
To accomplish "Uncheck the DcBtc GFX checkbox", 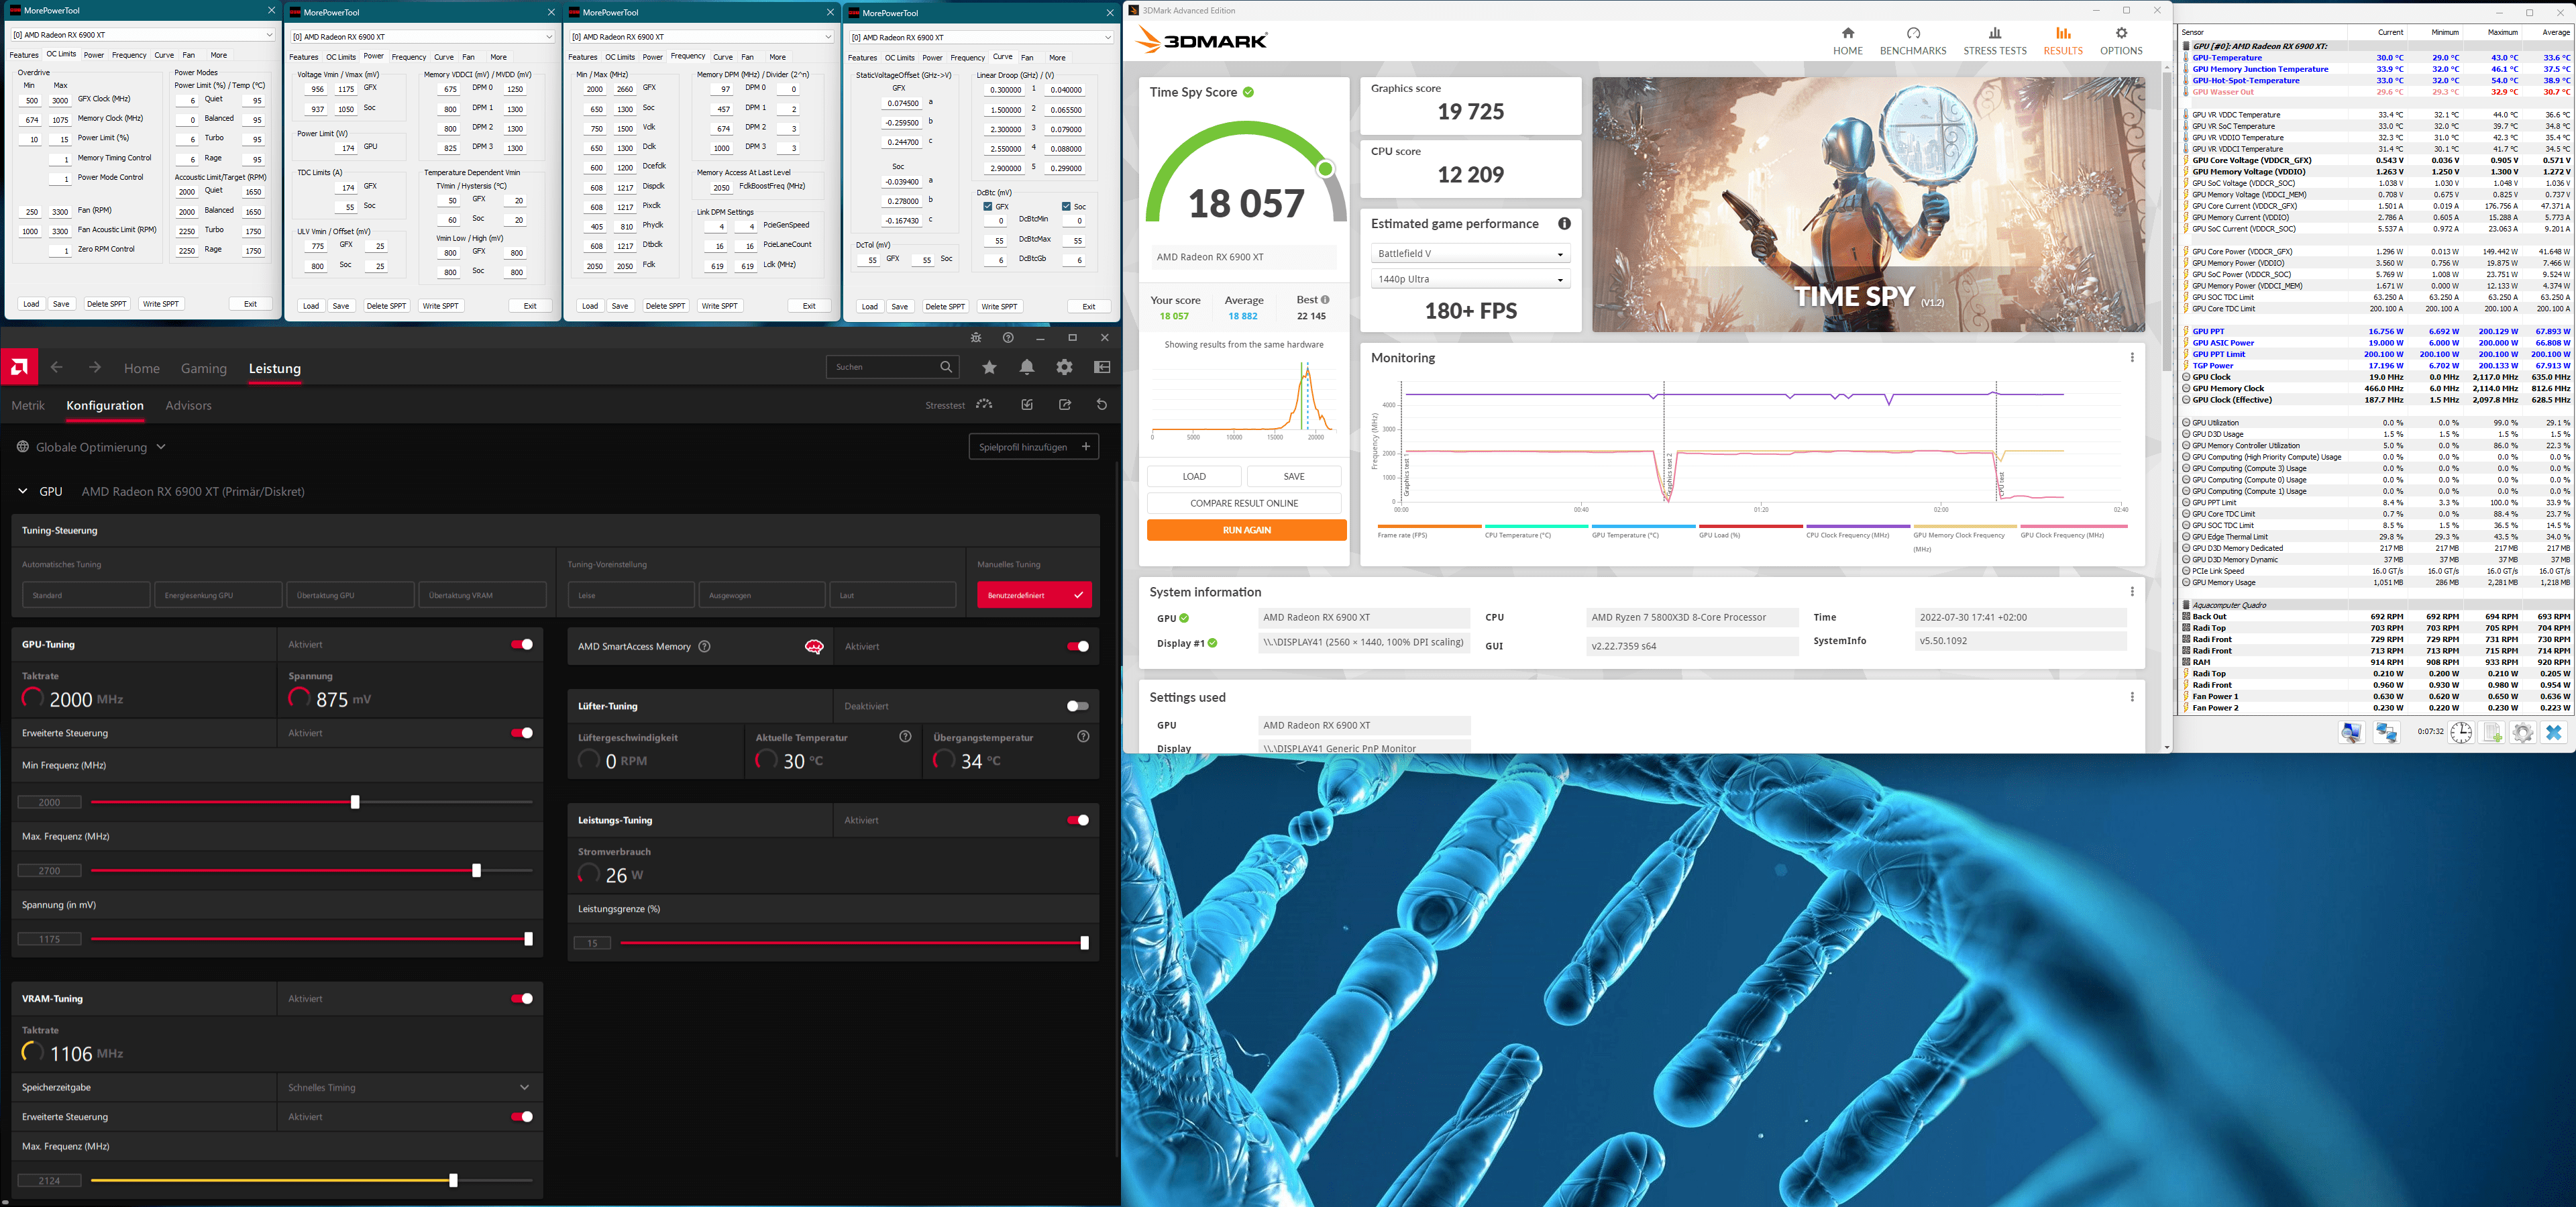I will [x=988, y=206].
